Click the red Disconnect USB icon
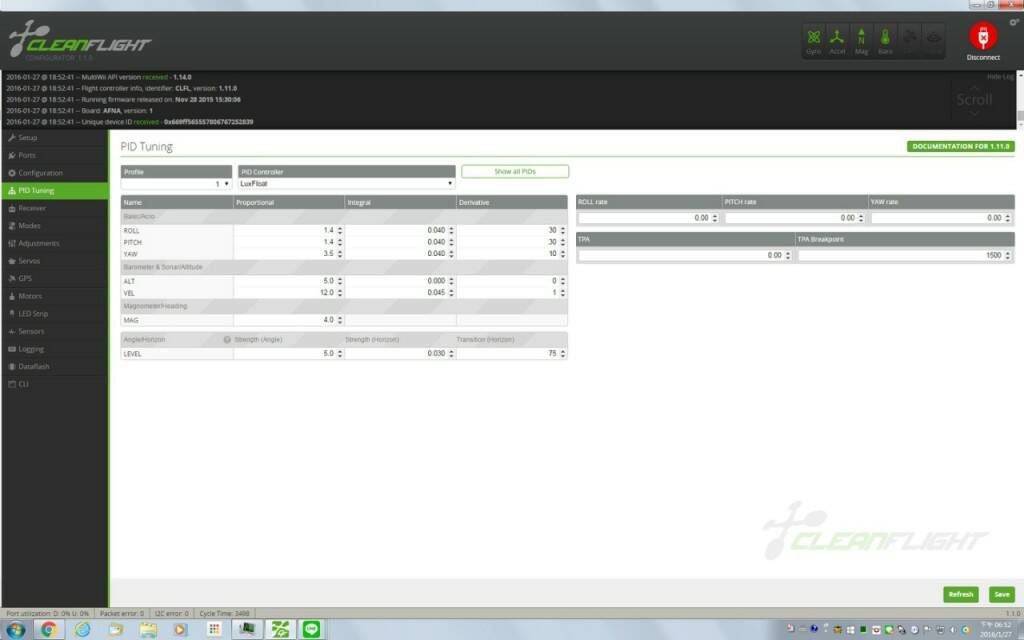1024x640 pixels. click(983, 36)
